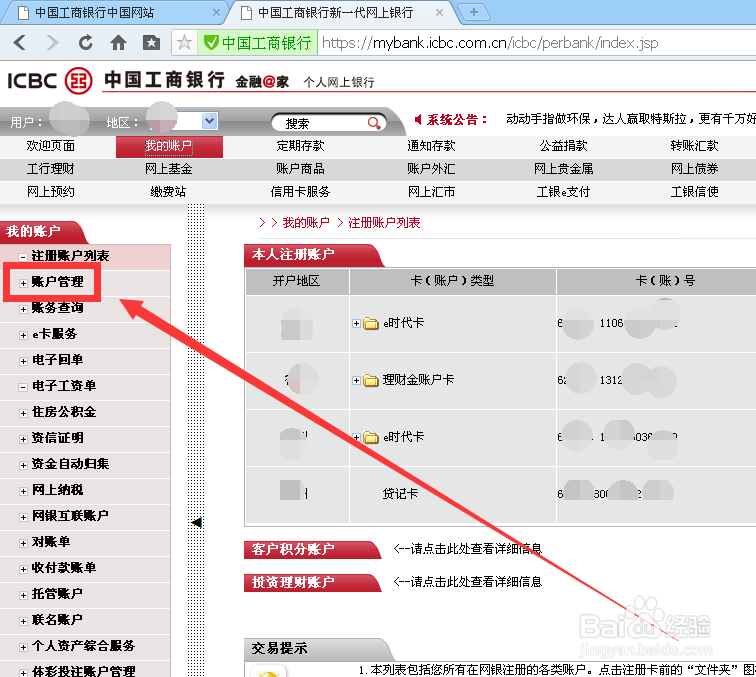Click the search magnifier icon
The image size is (756, 677).
click(374, 123)
